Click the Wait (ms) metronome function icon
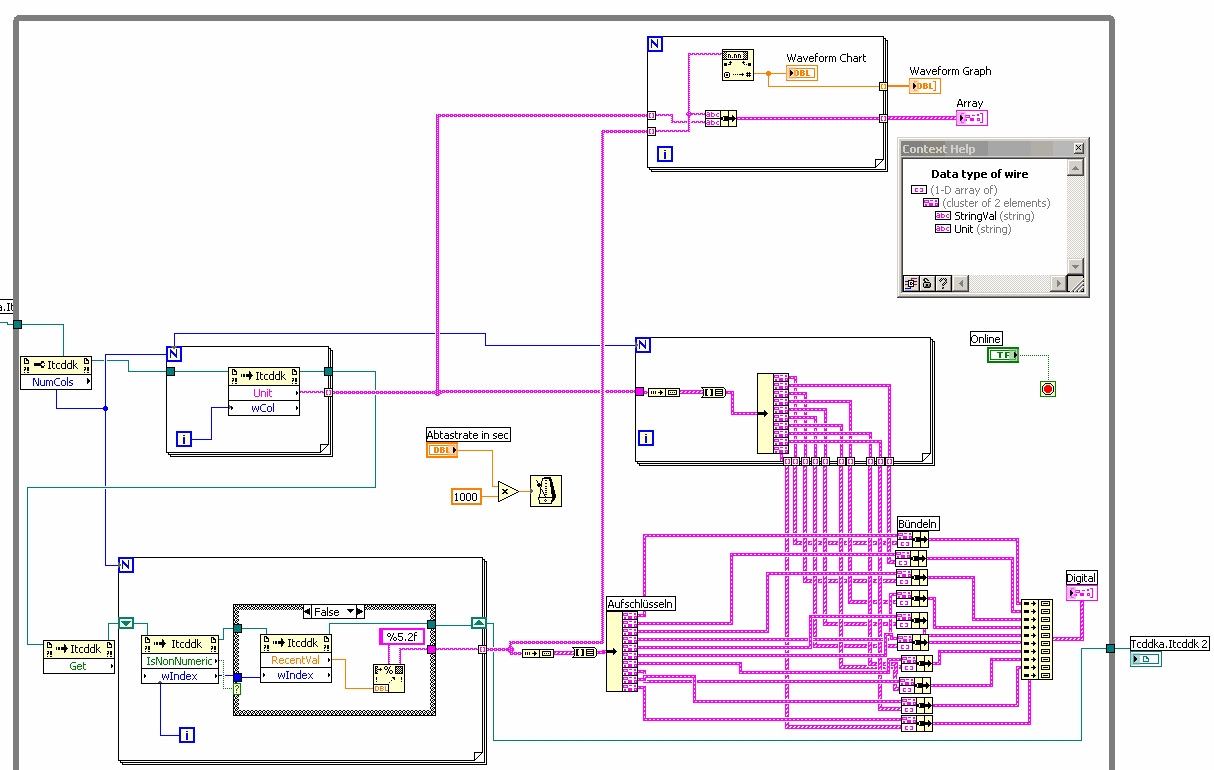 click(546, 490)
